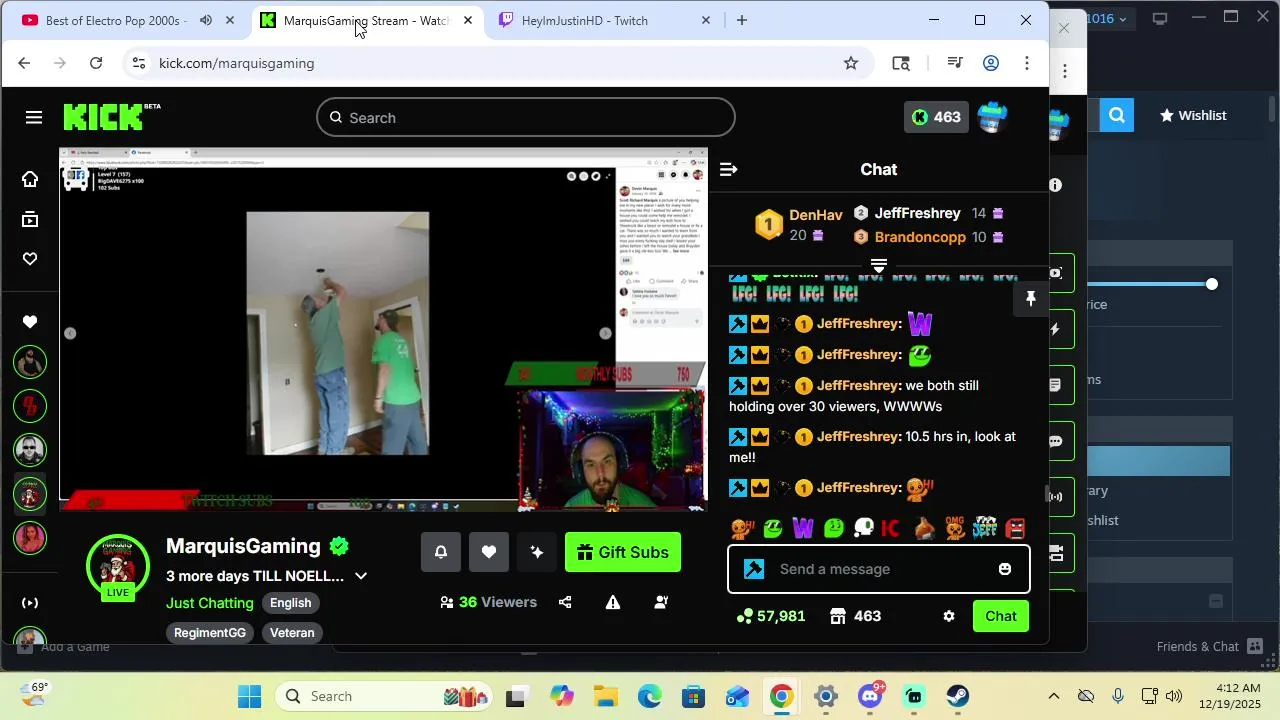The height and width of the screenshot is (720, 1280).
Task: Mute the Electro Pop tab audio icon
Action: pos(206,20)
